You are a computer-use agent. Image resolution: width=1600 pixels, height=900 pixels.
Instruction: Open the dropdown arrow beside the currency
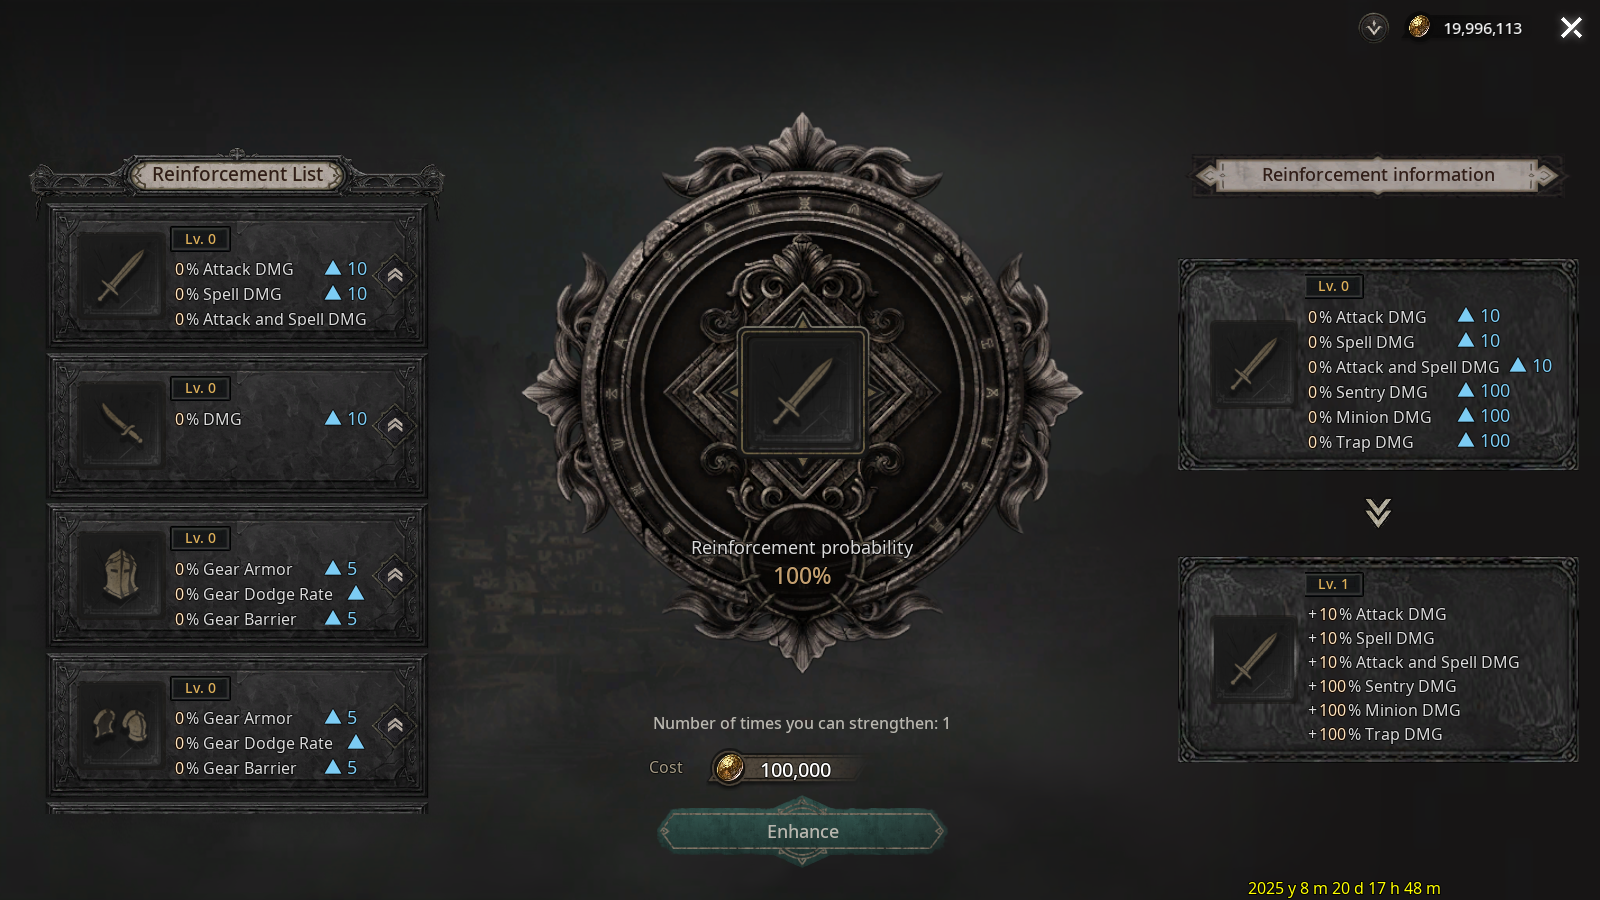coord(1374,28)
